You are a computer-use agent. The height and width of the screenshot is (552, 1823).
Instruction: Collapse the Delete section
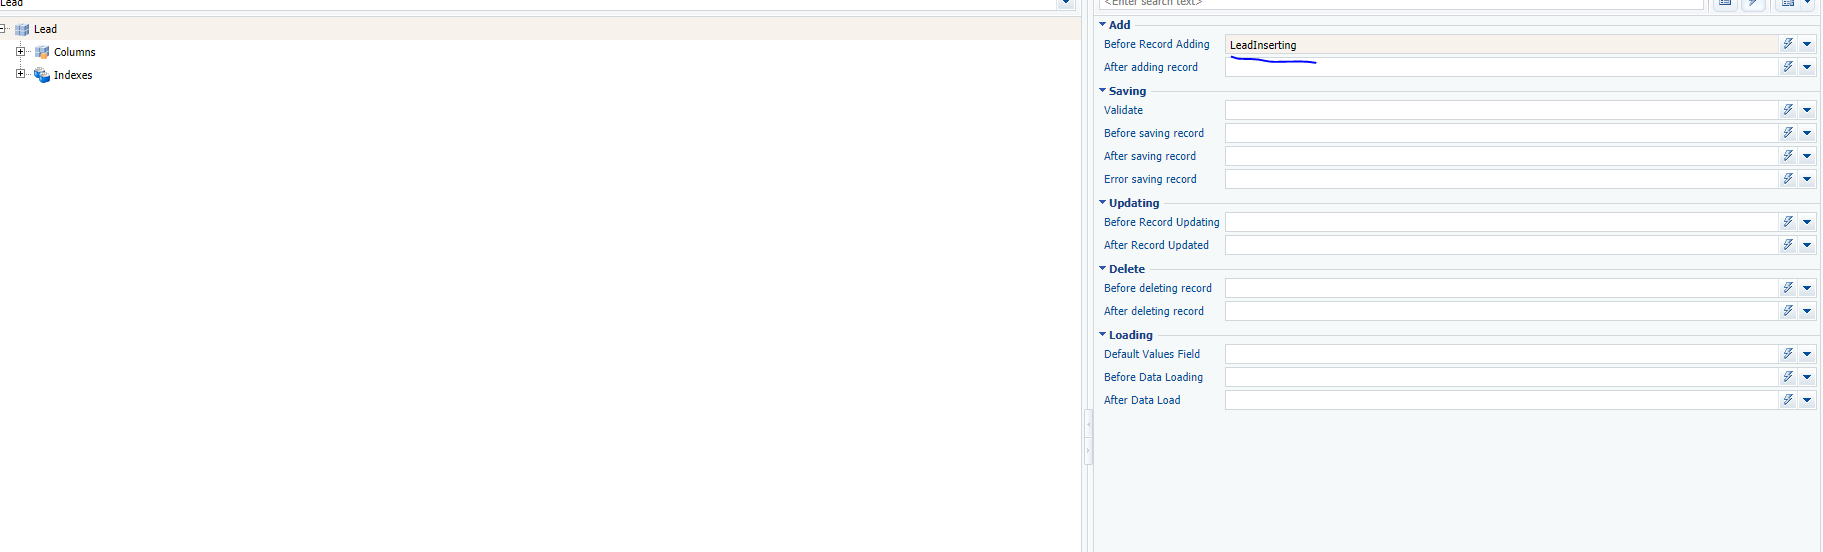click(x=1103, y=268)
